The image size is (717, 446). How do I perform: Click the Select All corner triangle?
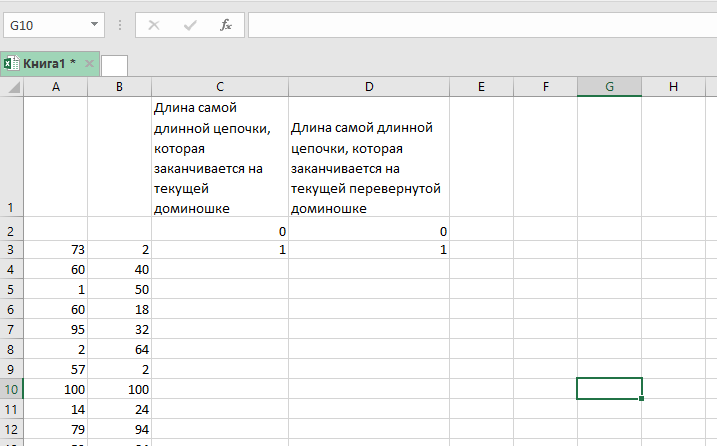[12, 88]
